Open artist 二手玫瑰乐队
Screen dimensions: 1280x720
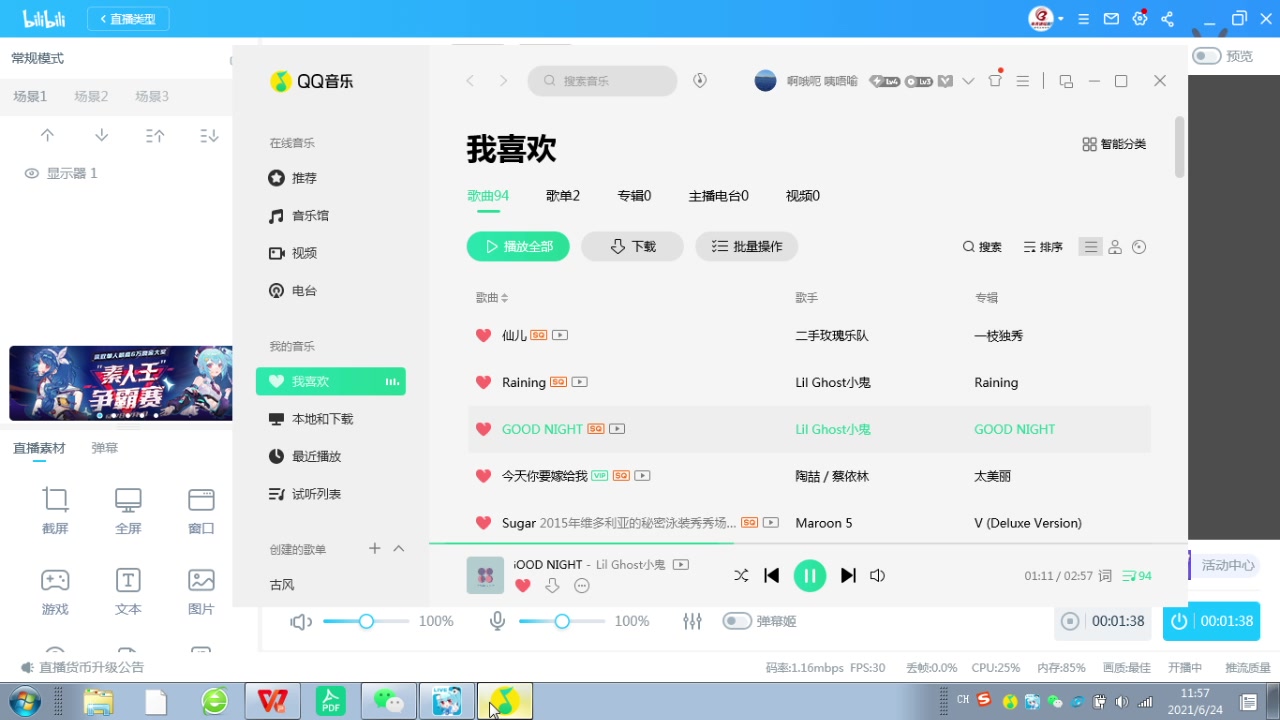(832, 336)
